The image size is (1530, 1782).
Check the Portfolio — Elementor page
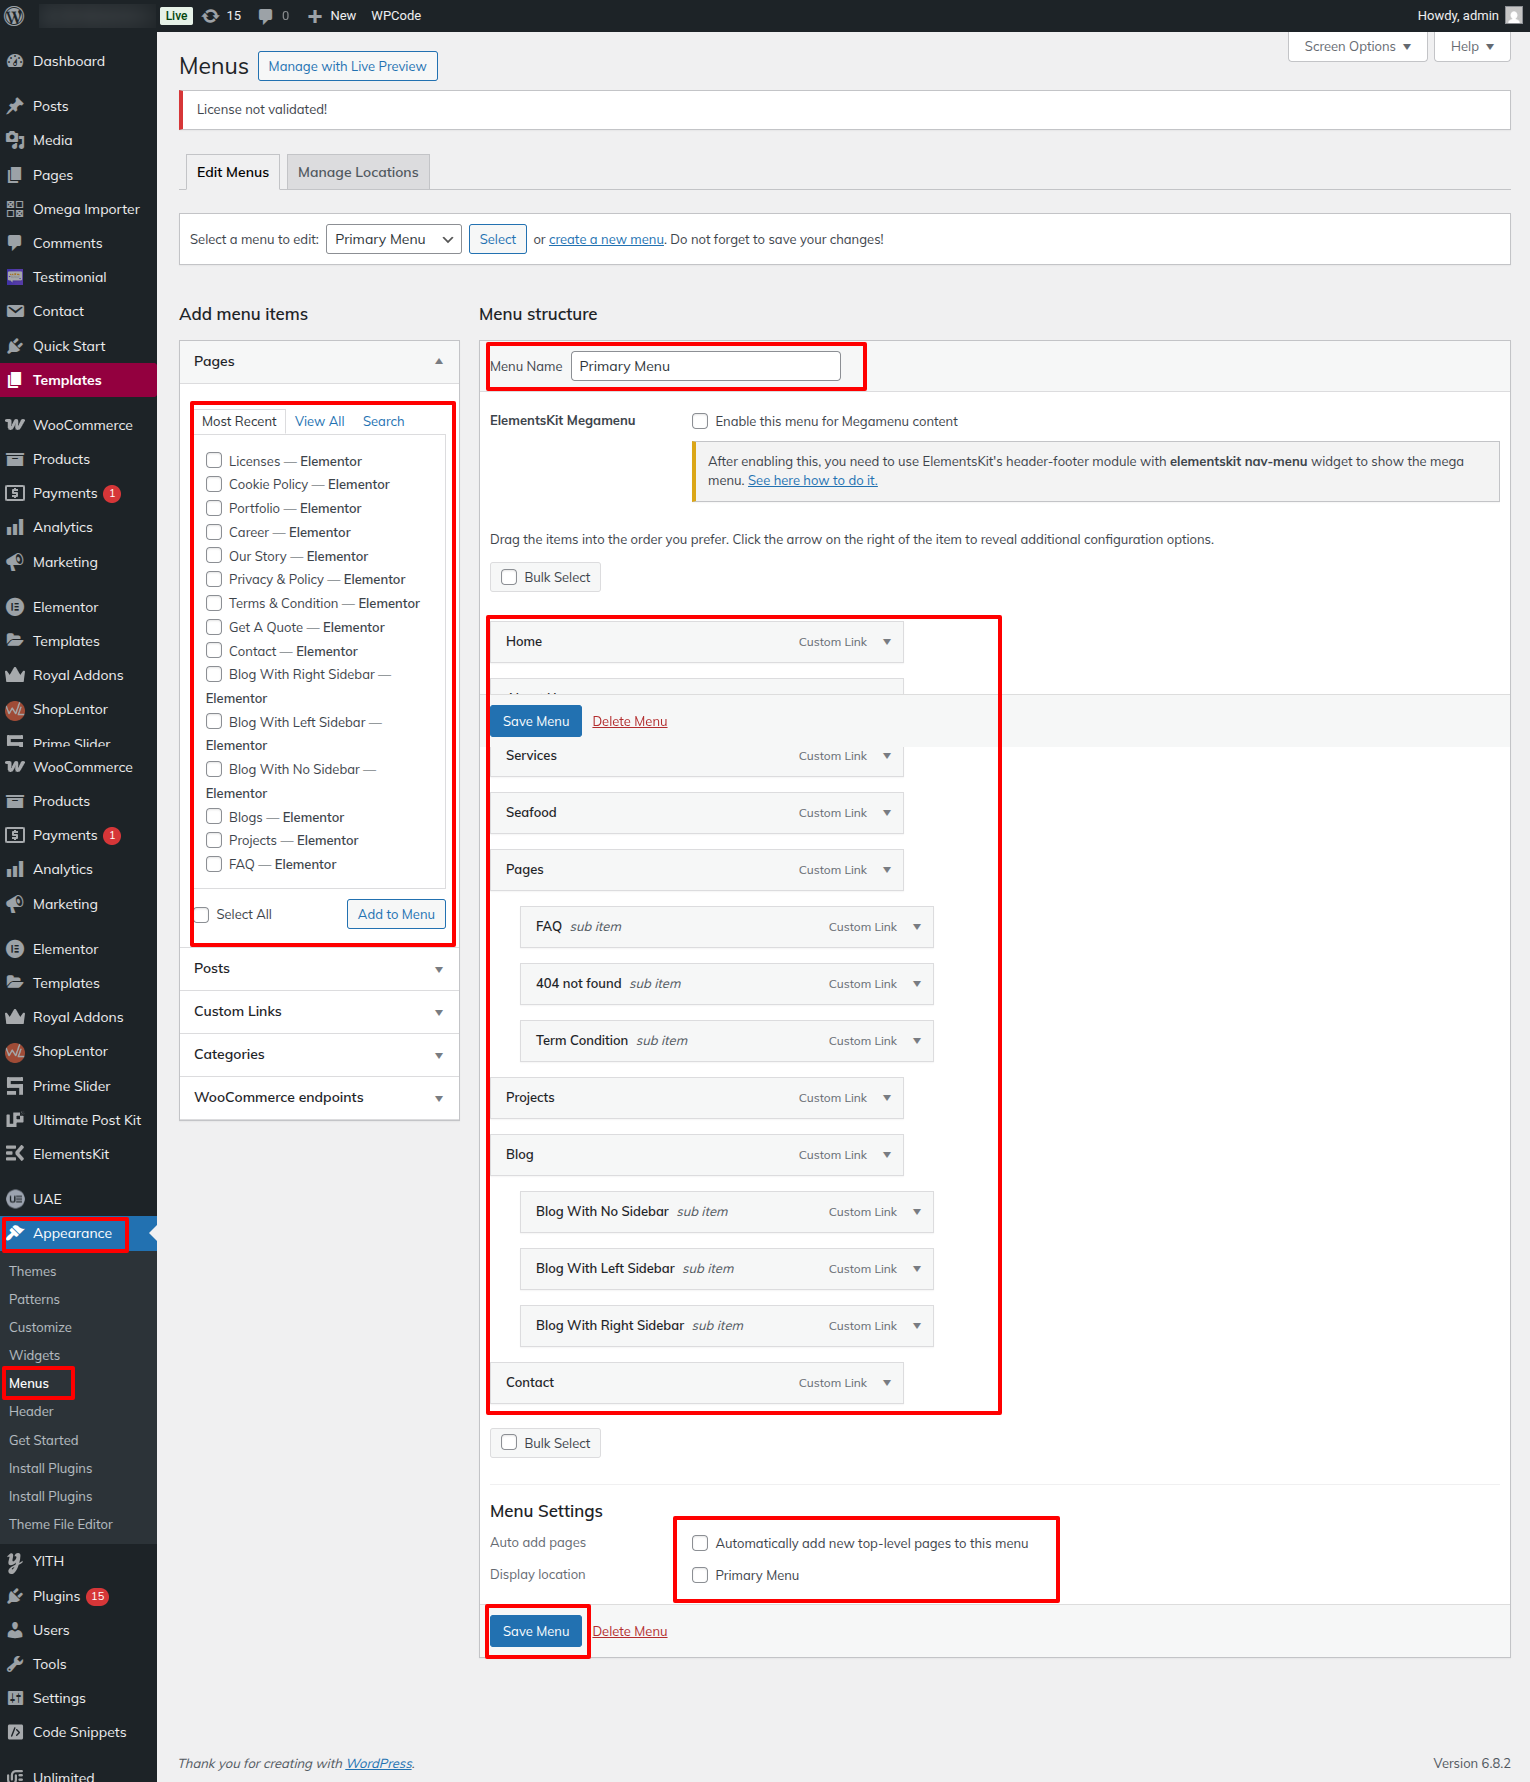point(214,508)
